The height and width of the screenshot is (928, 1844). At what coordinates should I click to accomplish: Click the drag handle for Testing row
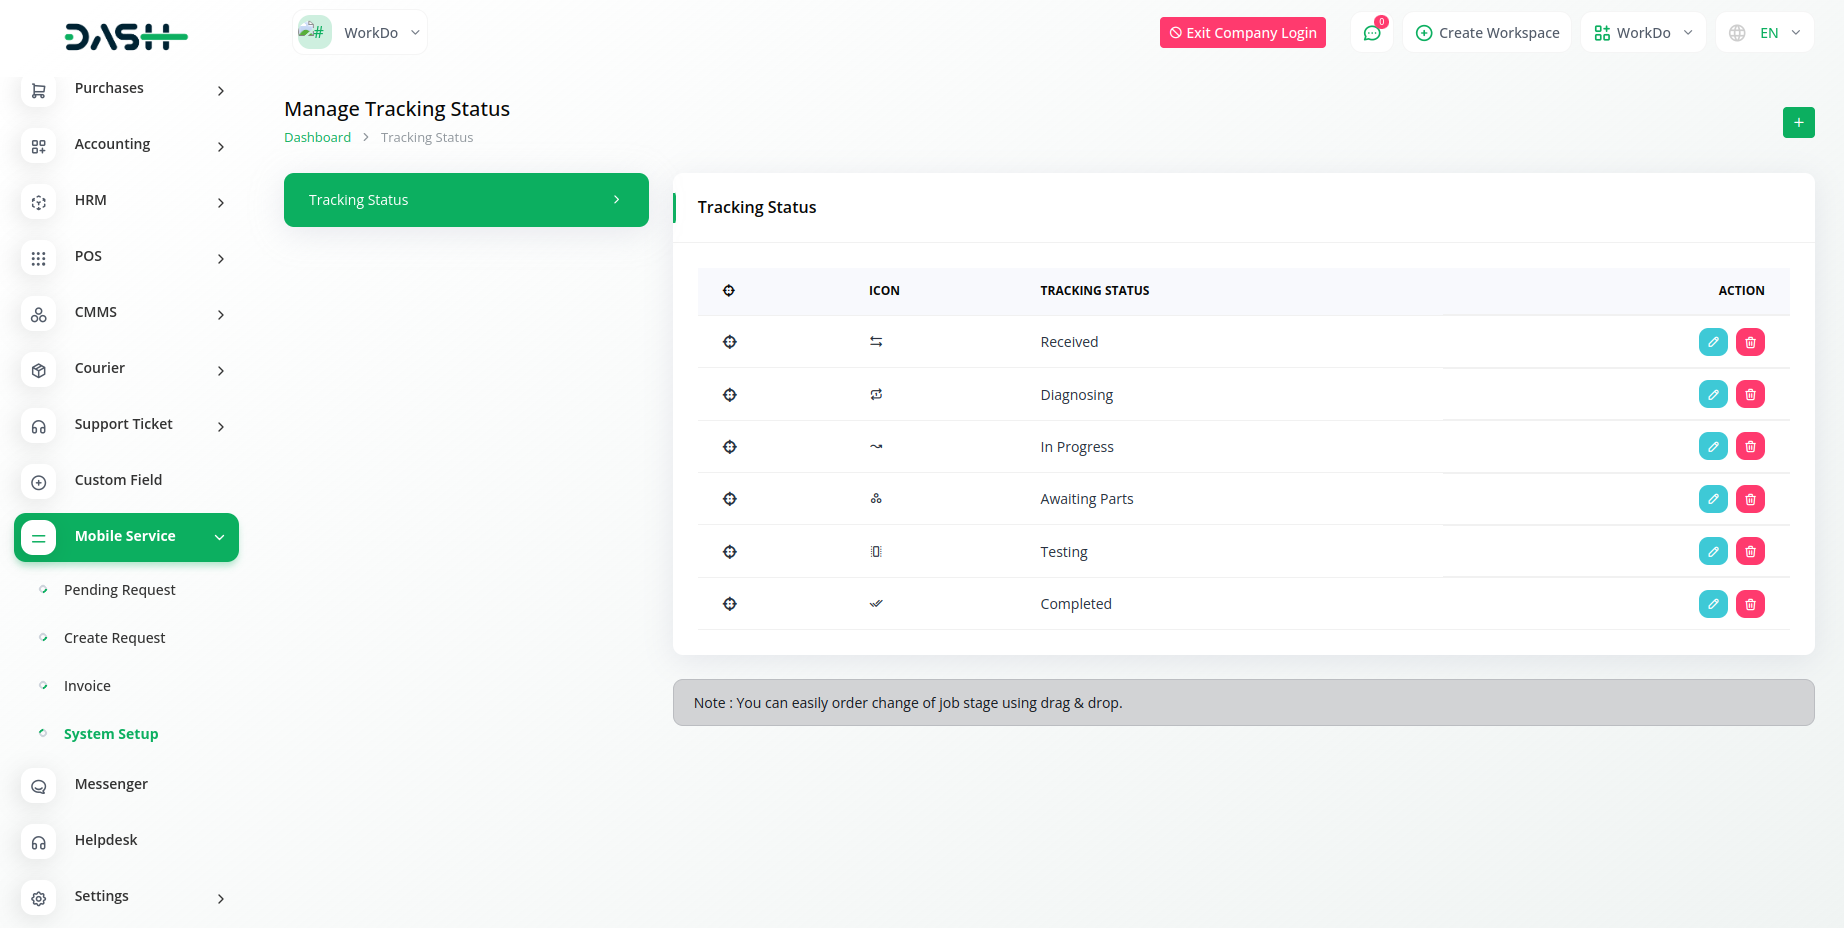[730, 552]
